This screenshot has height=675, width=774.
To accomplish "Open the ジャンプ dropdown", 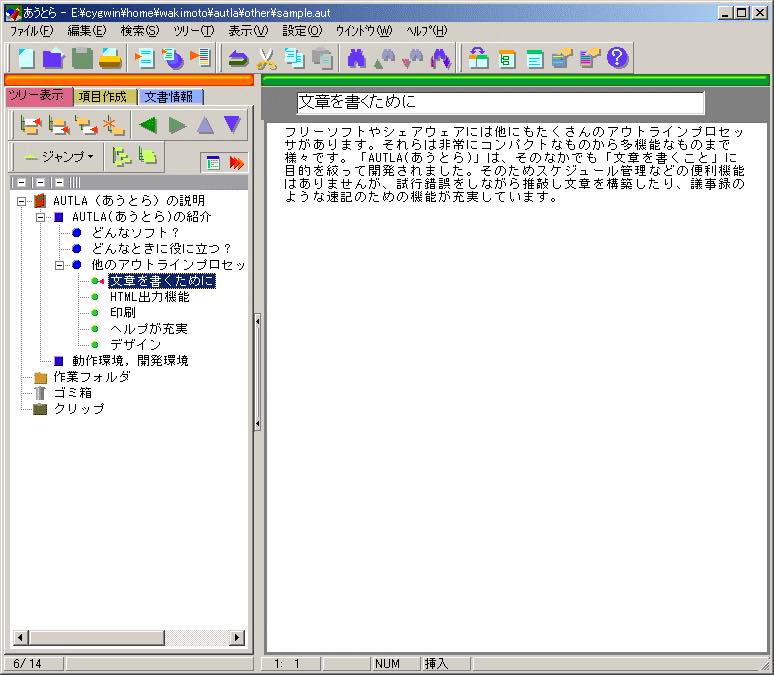I will click(x=58, y=157).
